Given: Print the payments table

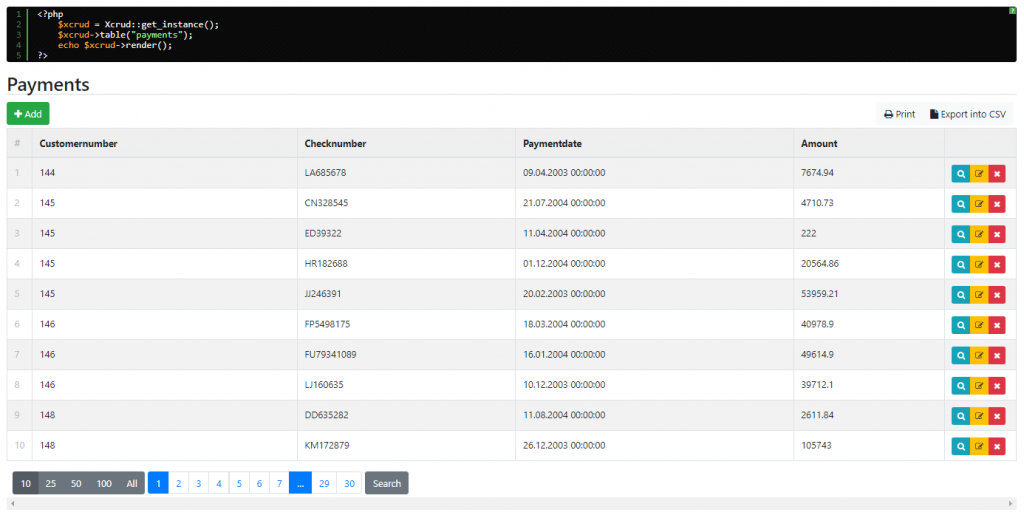Looking at the screenshot, I should coord(899,114).
